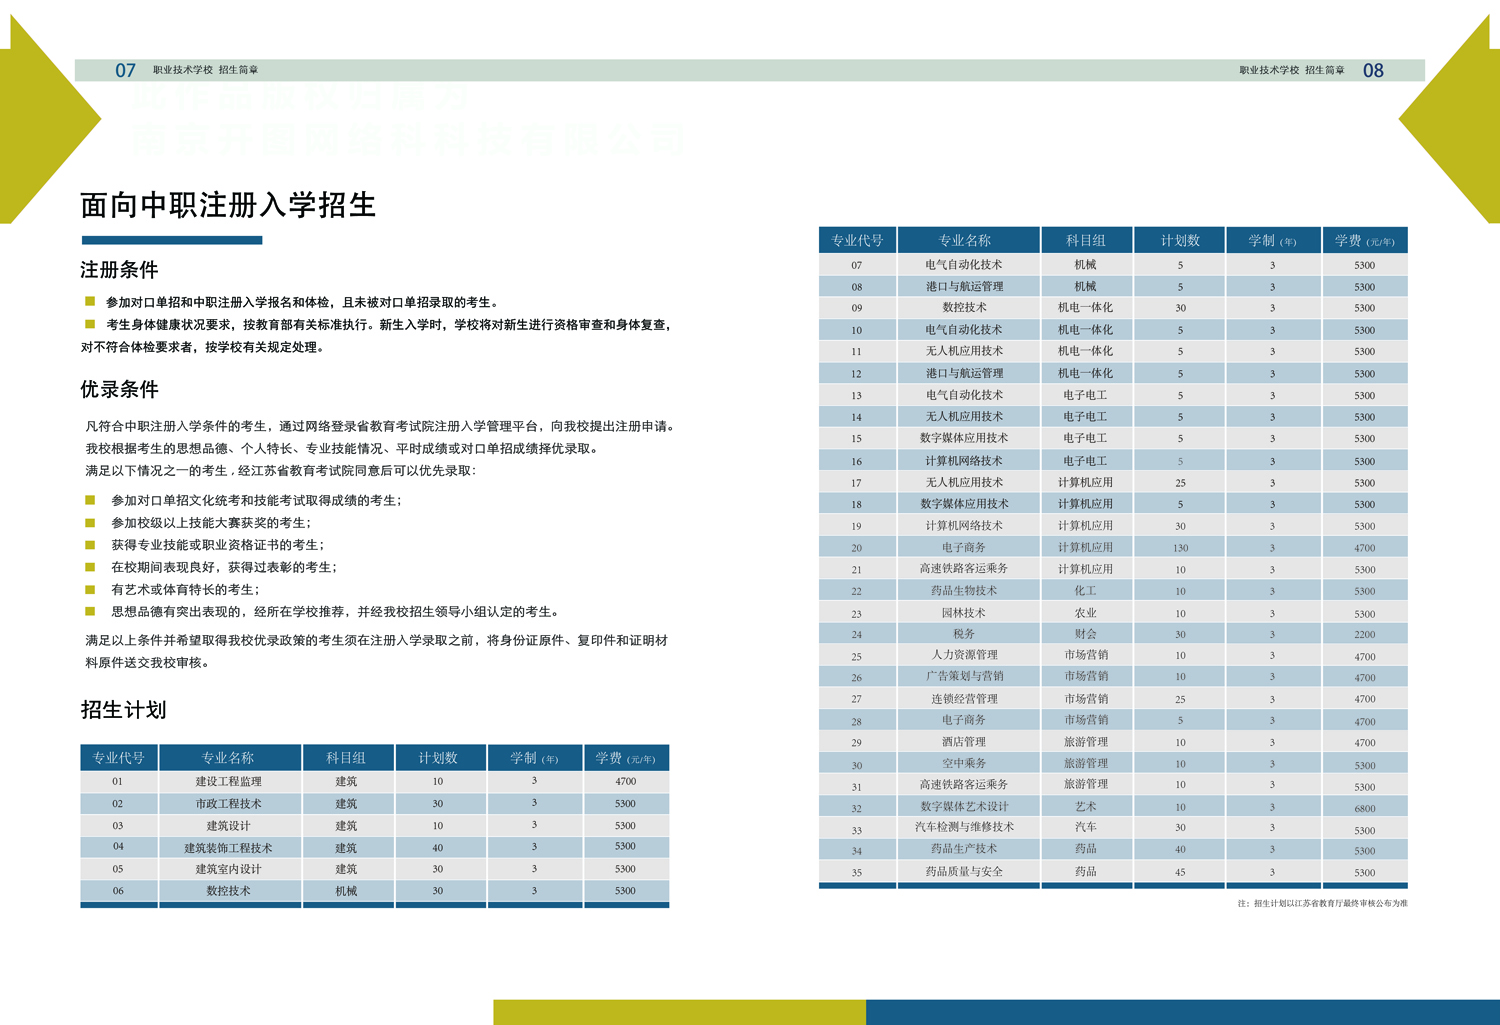Click the olive-yellow bar at page bottom
This screenshot has width=1500, height=1025.
[x=679, y=1012]
